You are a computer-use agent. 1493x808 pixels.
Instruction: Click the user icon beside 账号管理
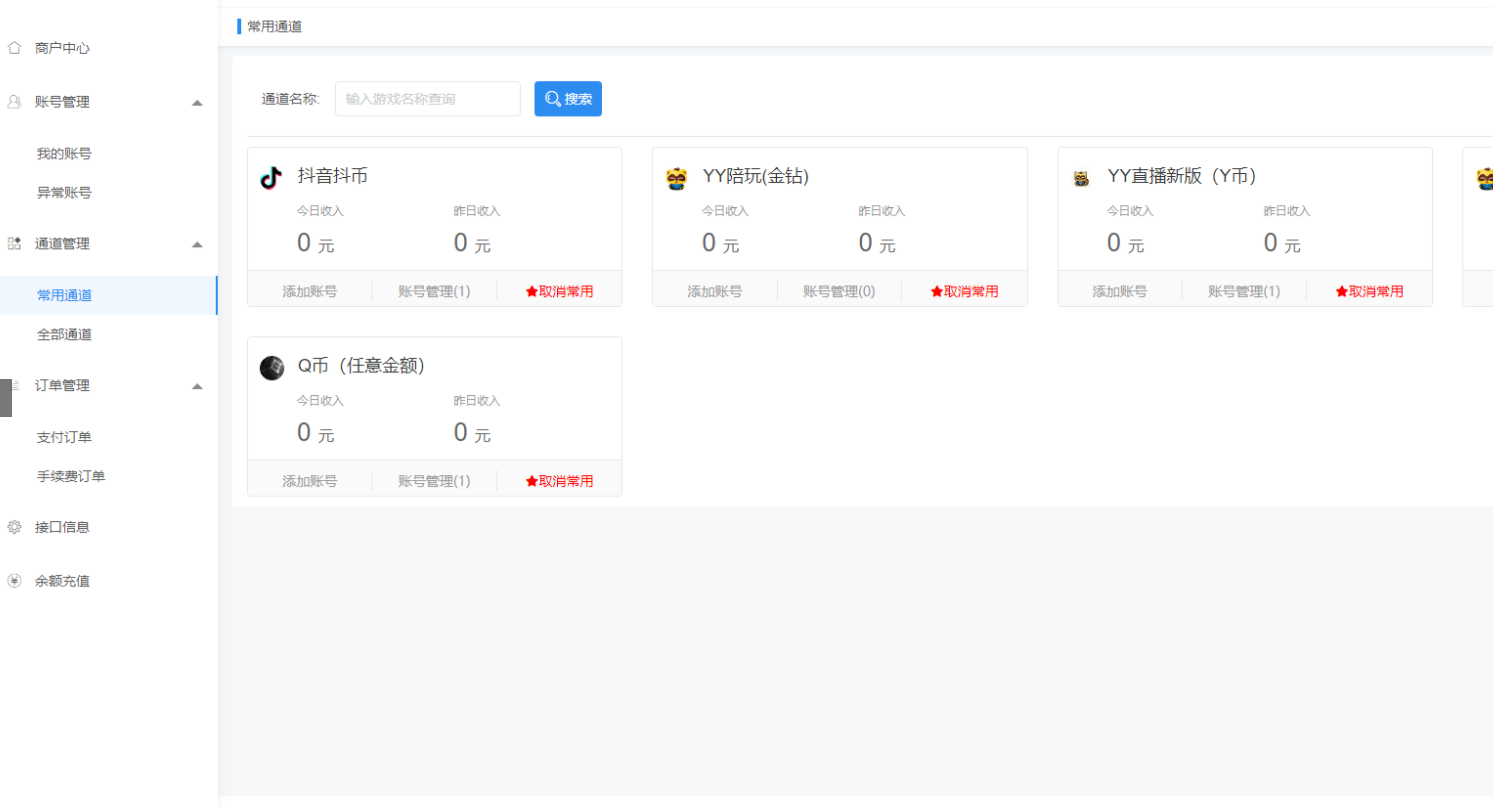point(14,102)
